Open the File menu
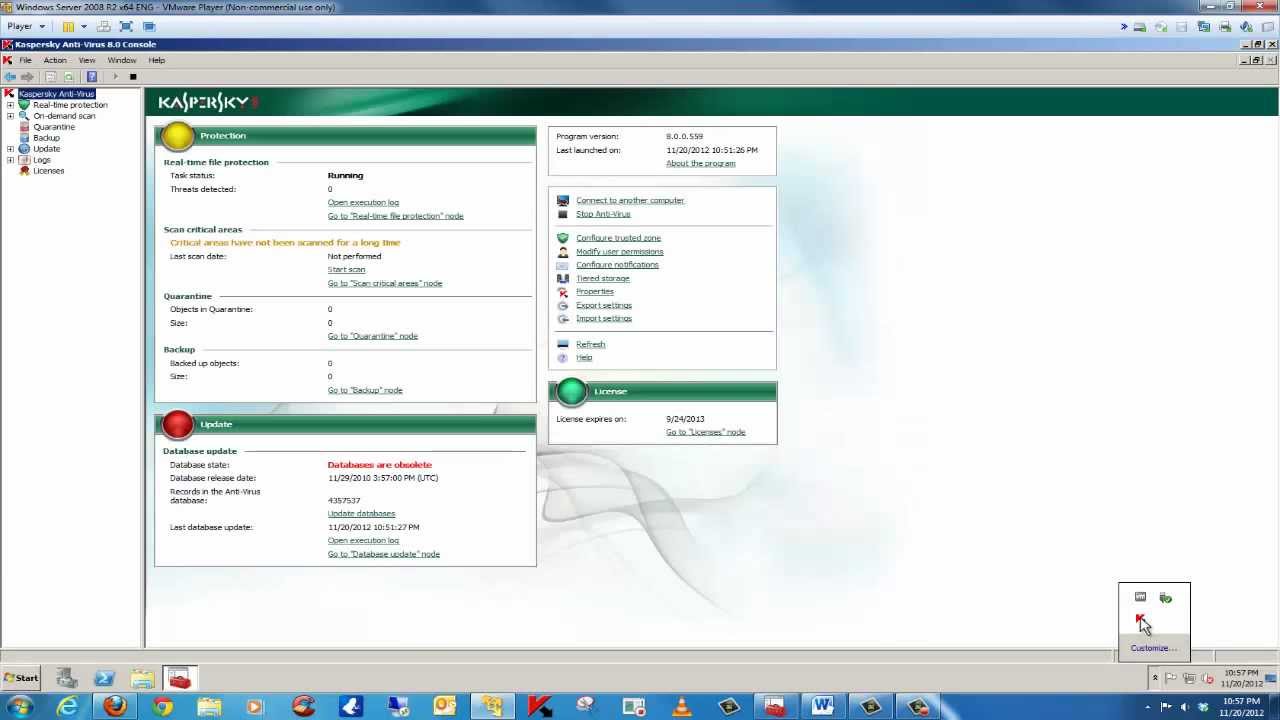The width and height of the screenshot is (1280, 720). (25, 60)
